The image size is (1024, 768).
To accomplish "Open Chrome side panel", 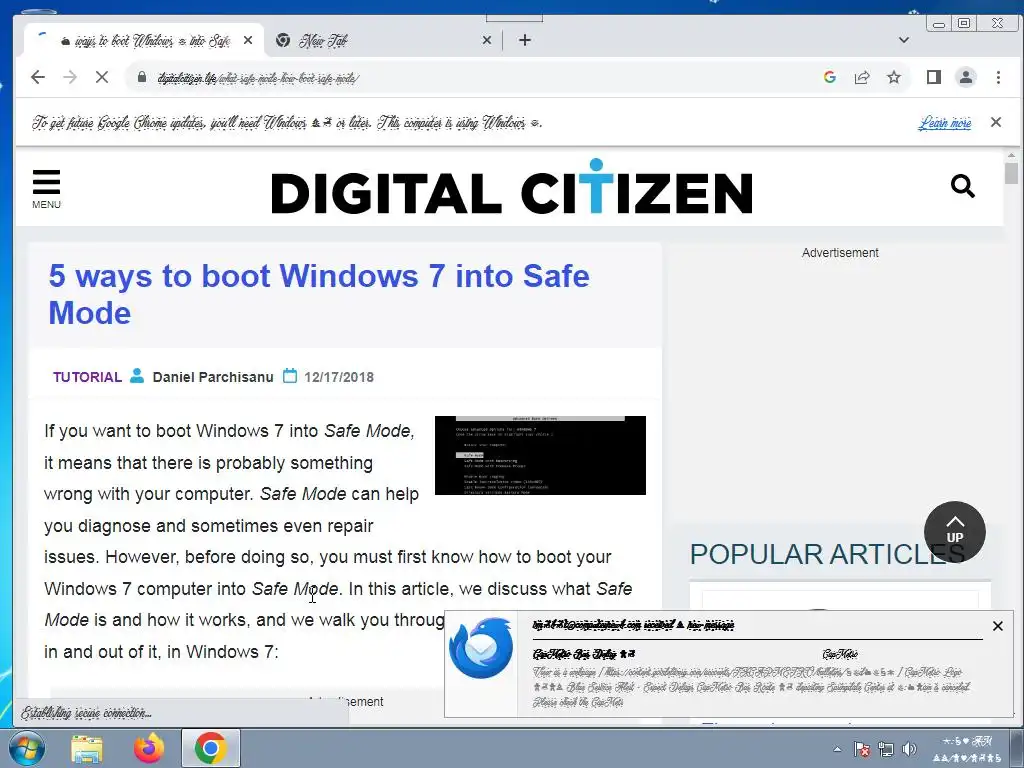I will tap(934, 77).
